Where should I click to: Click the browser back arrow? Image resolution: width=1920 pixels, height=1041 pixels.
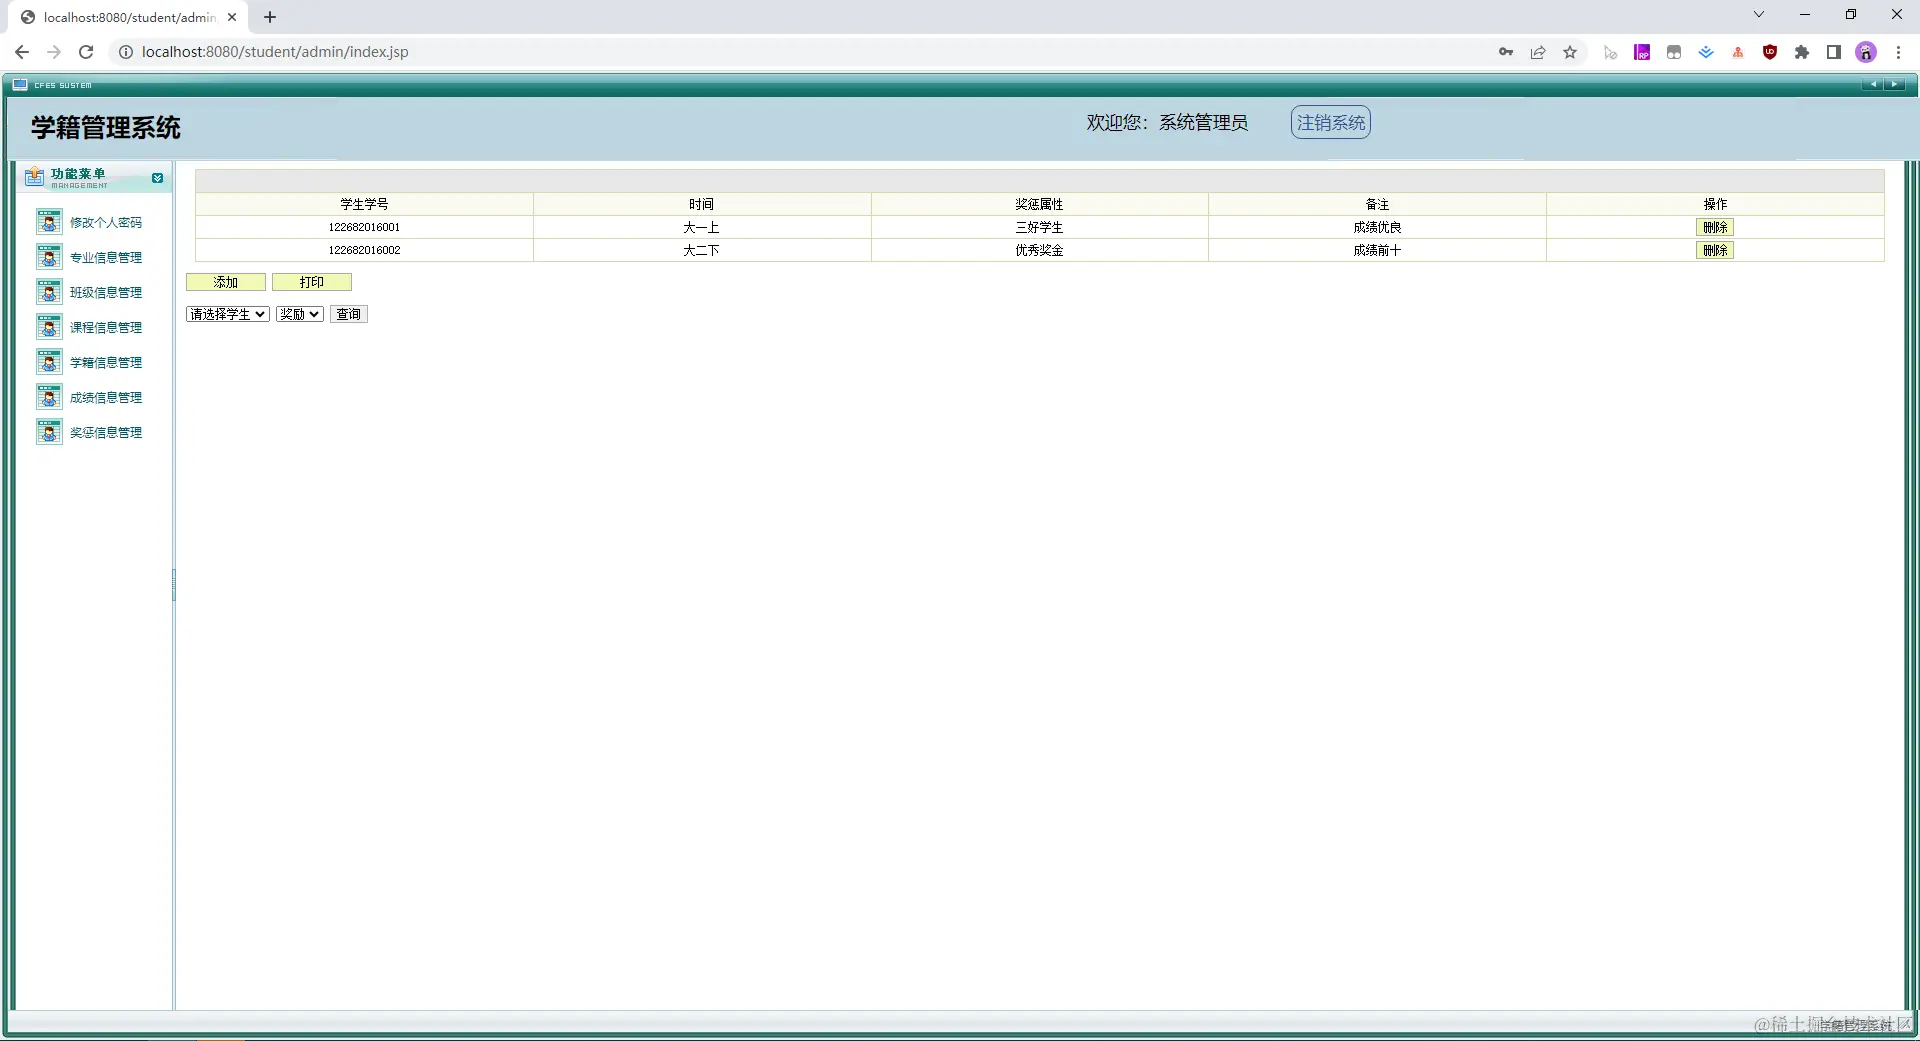(x=22, y=52)
